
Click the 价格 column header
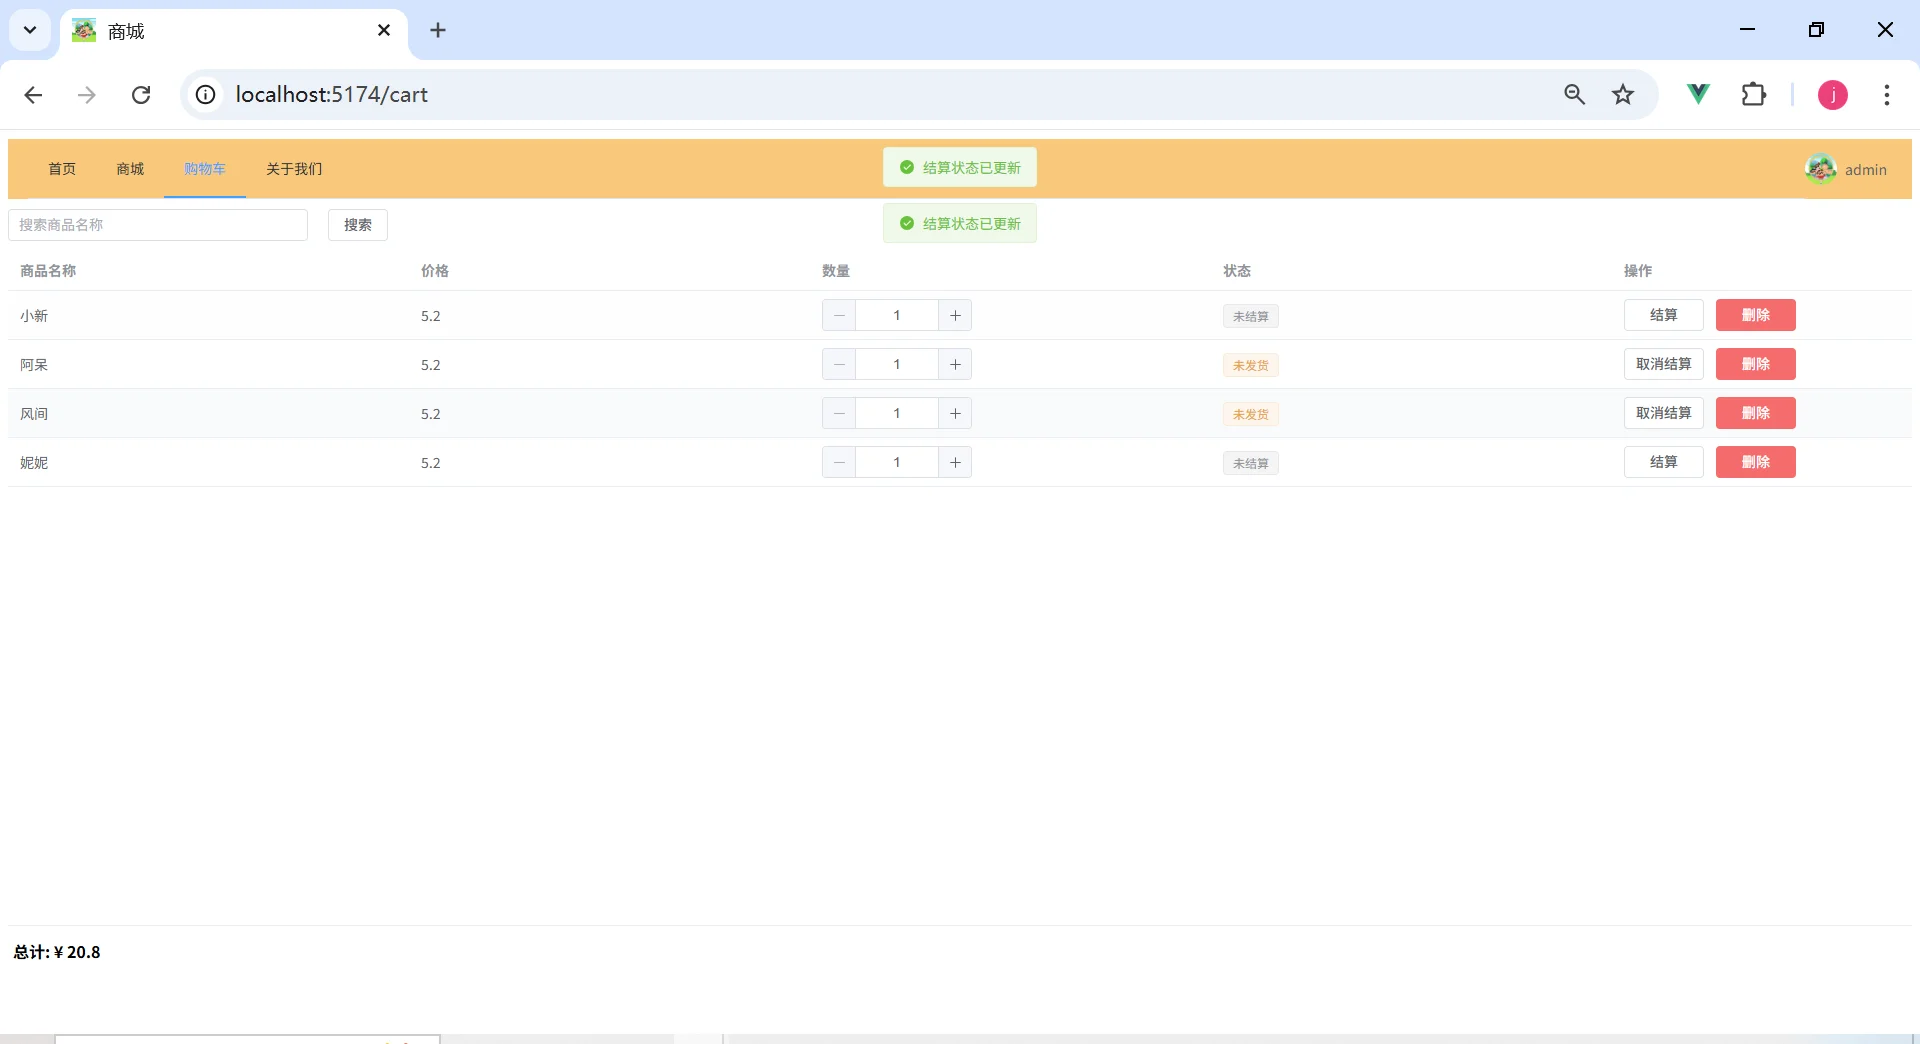[x=435, y=271]
